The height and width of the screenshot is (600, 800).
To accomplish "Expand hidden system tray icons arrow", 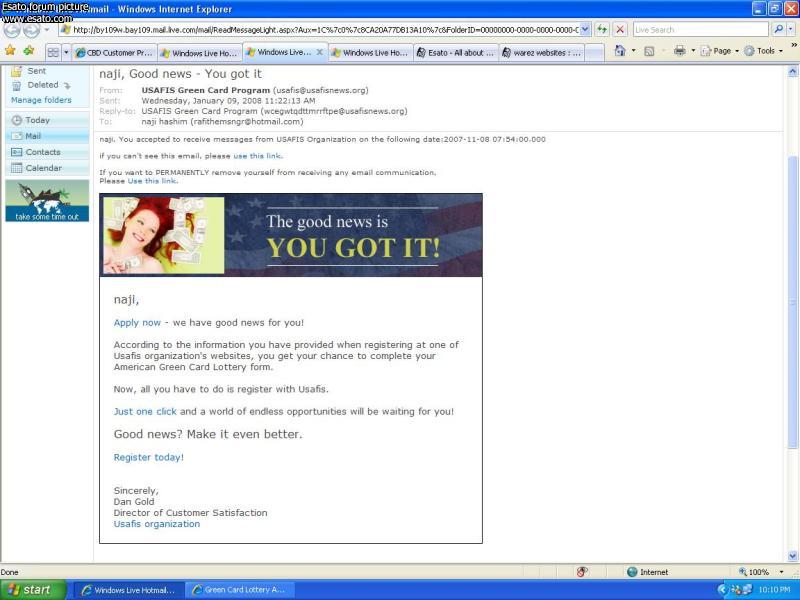I will tap(722, 590).
